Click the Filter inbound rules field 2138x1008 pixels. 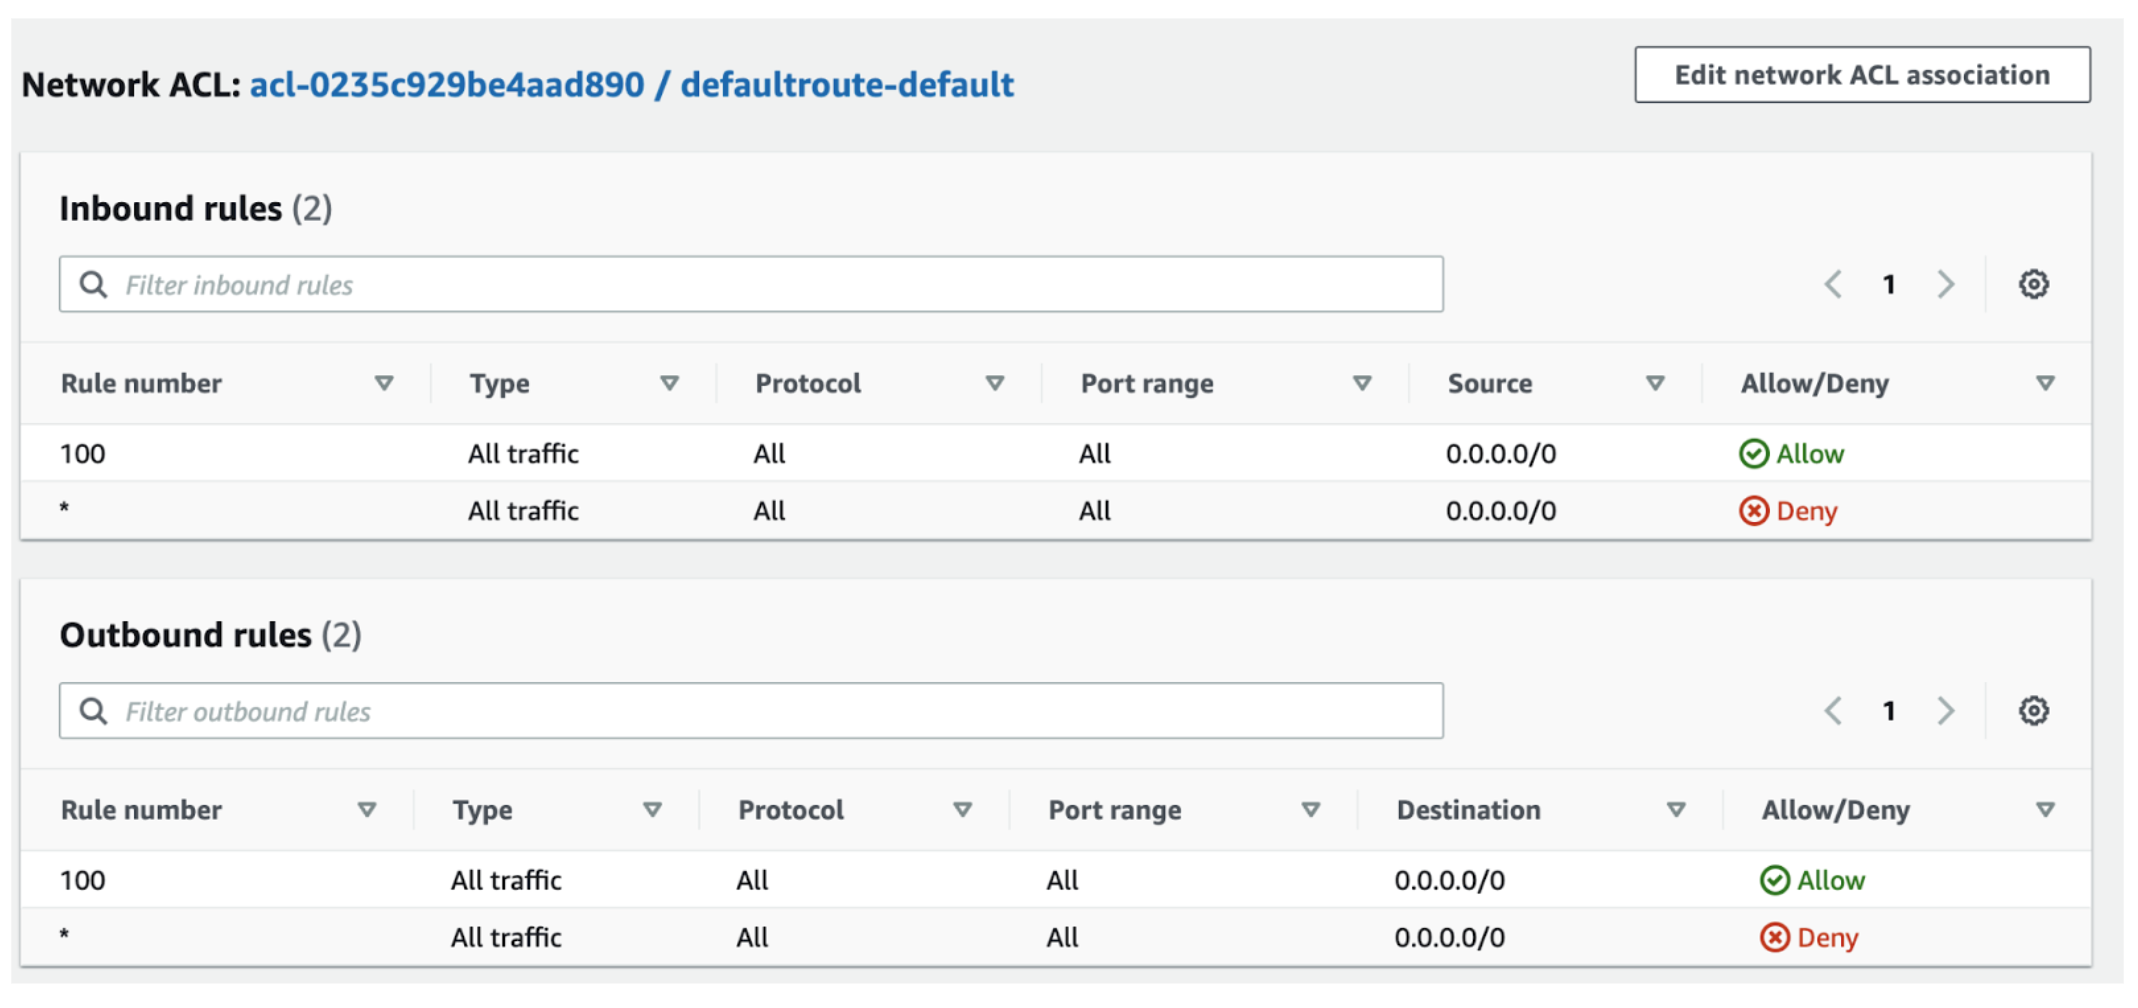click(x=700, y=284)
